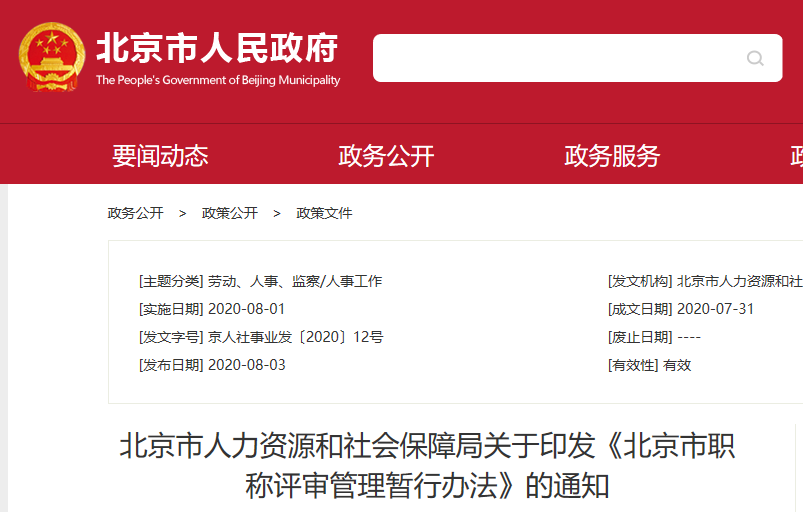The width and height of the screenshot is (803, 512).
Task: Click the 成文日期 value 2020-07-31
Action: pyautogui.click(x=715, y=309)
